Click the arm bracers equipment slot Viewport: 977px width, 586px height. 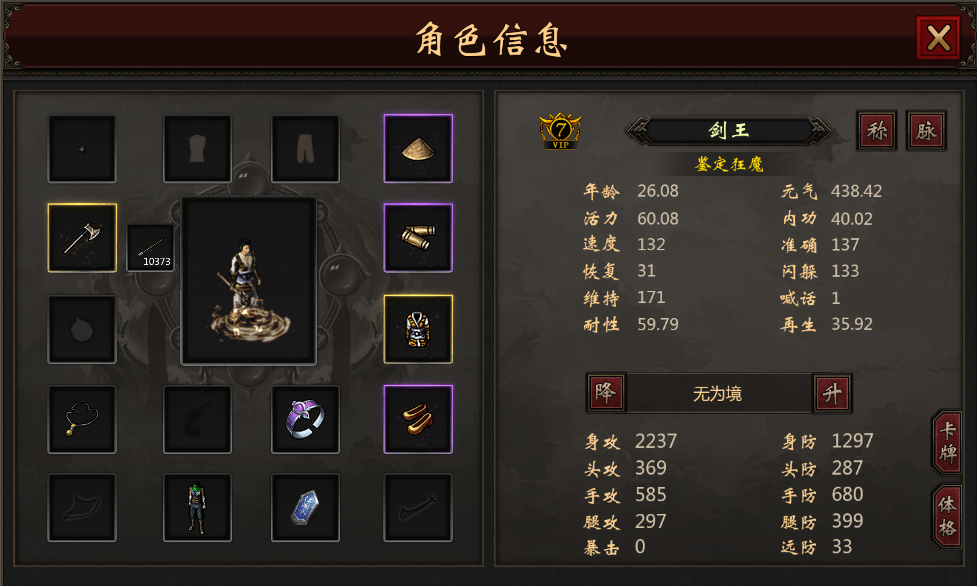(x=418, y=238)
